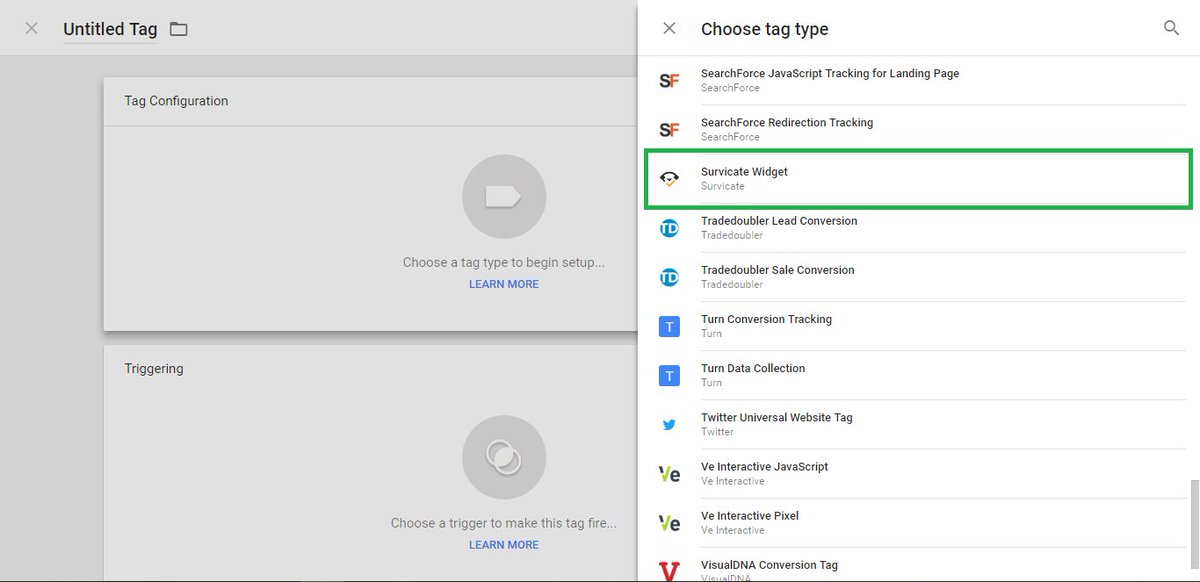This screenshot has height=582, width=1200.
Task: Select Turn Data Collection tag type
Action: tap(918, 375)
